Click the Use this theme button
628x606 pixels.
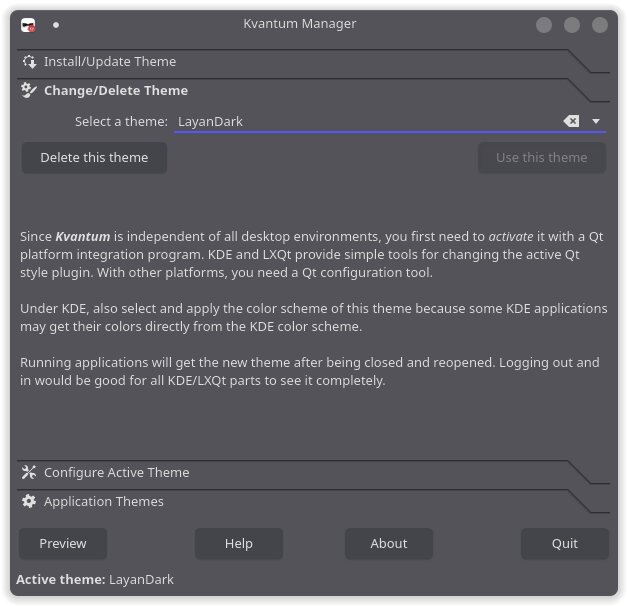[x=542, y=158]
